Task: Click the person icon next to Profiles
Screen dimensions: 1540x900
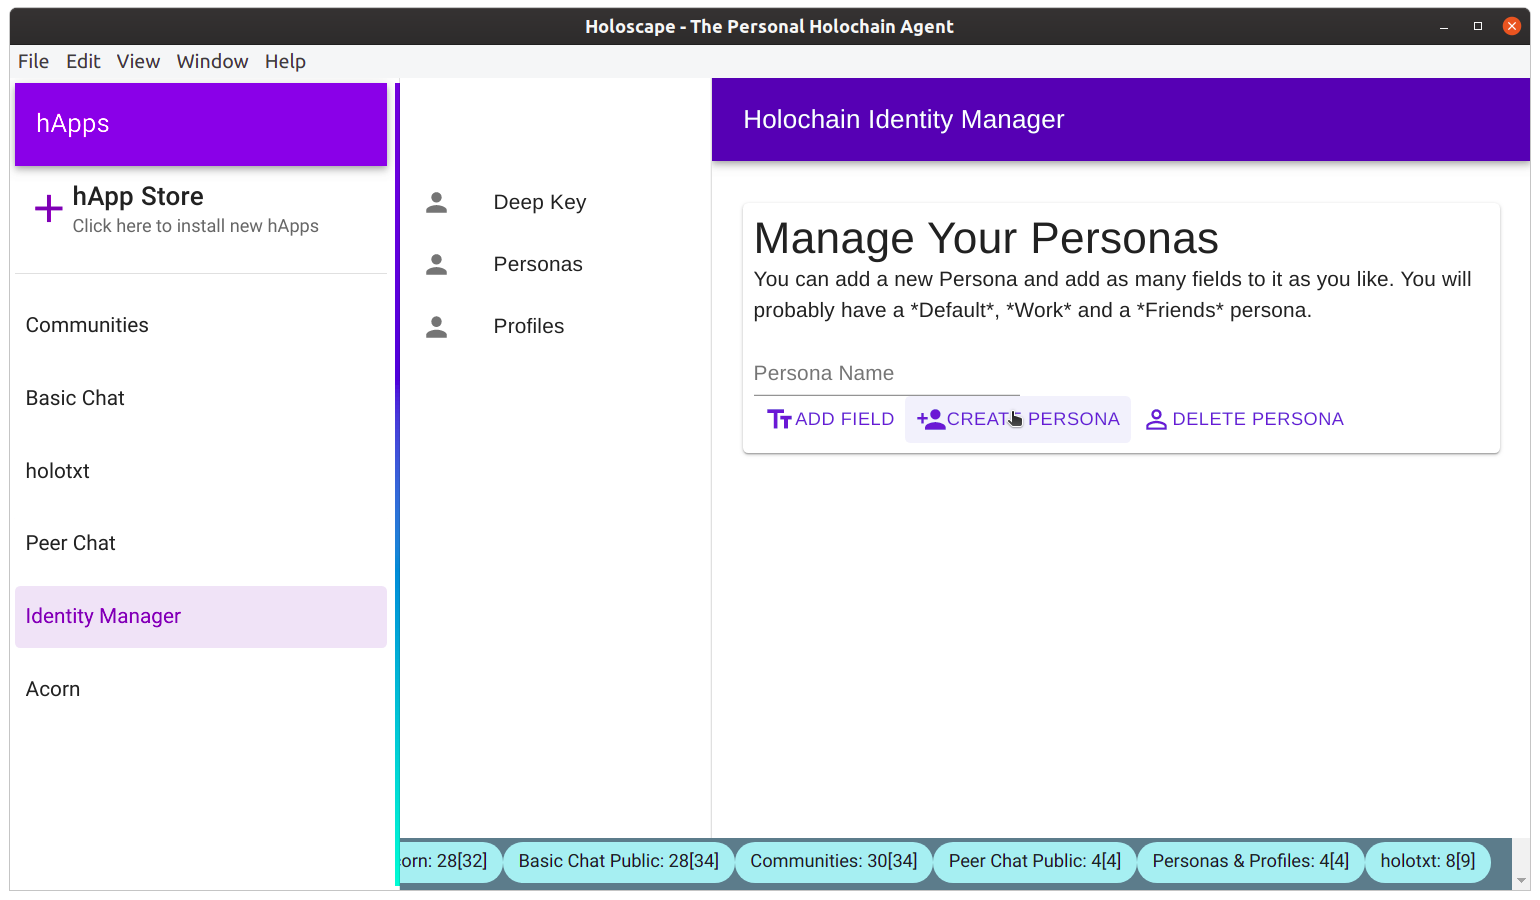Action: click(x=436, y=327)
